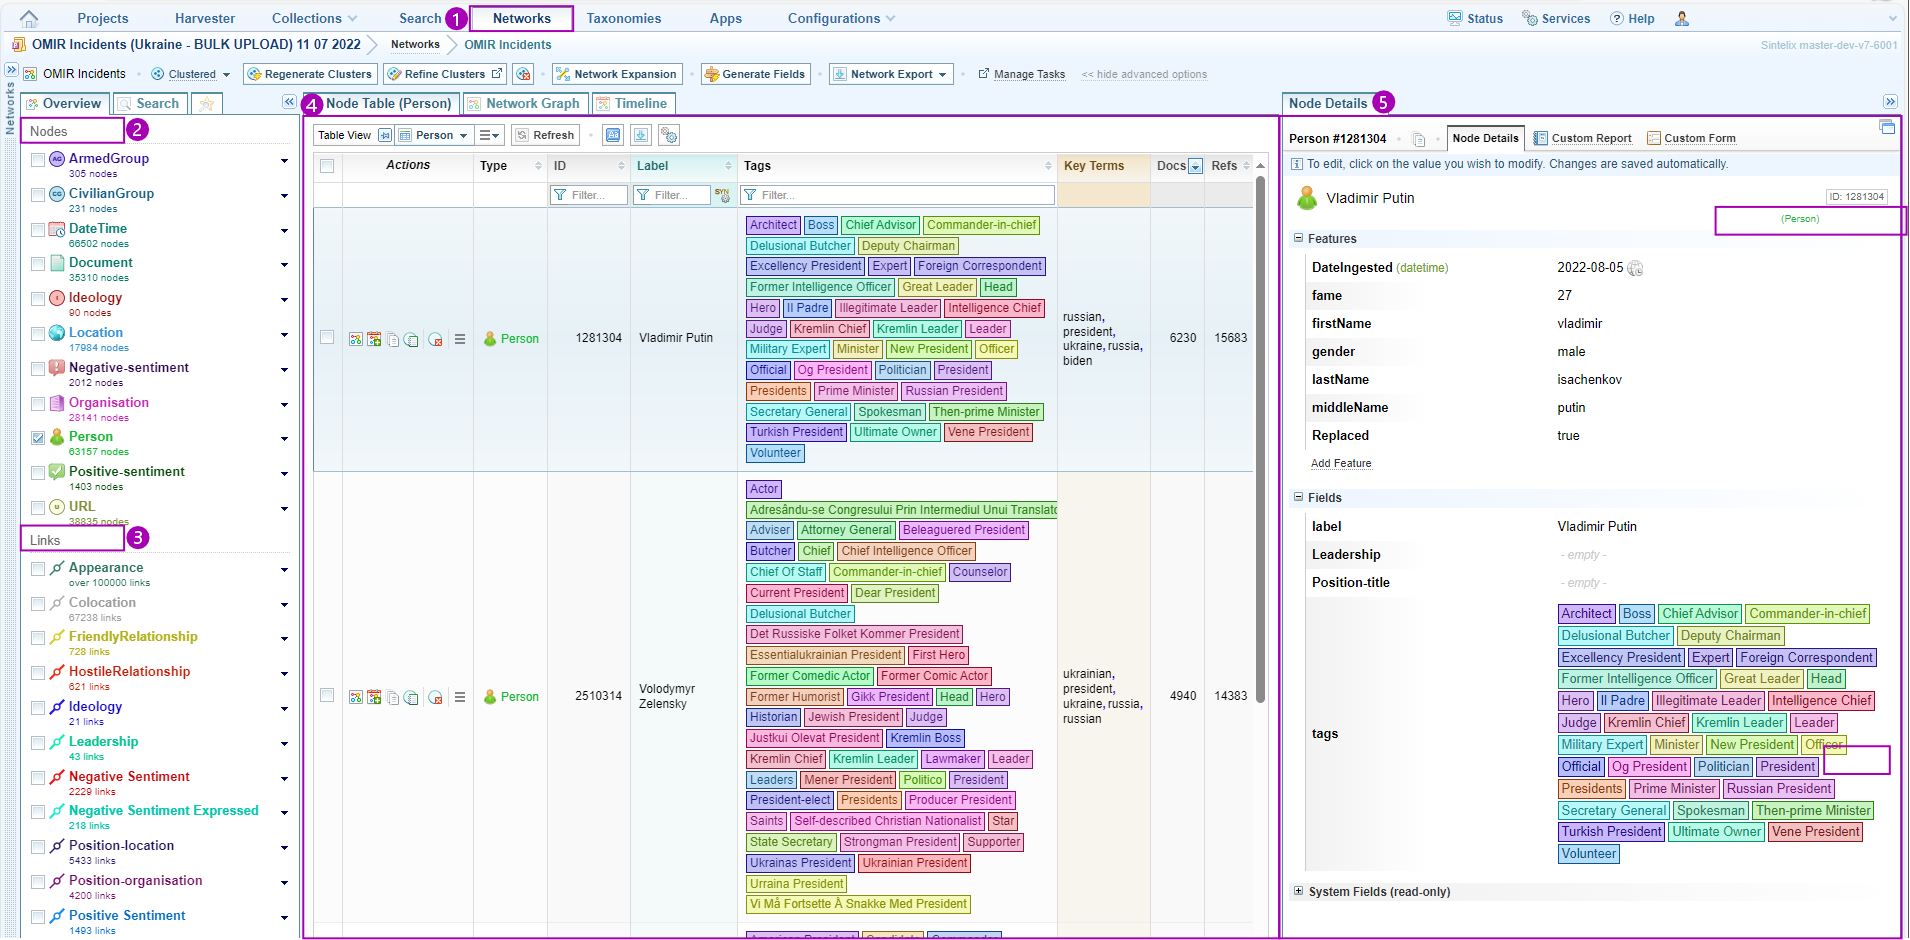Collapse the Features section
Viewport: 1910px width, 940px height.
point(1299,238)
